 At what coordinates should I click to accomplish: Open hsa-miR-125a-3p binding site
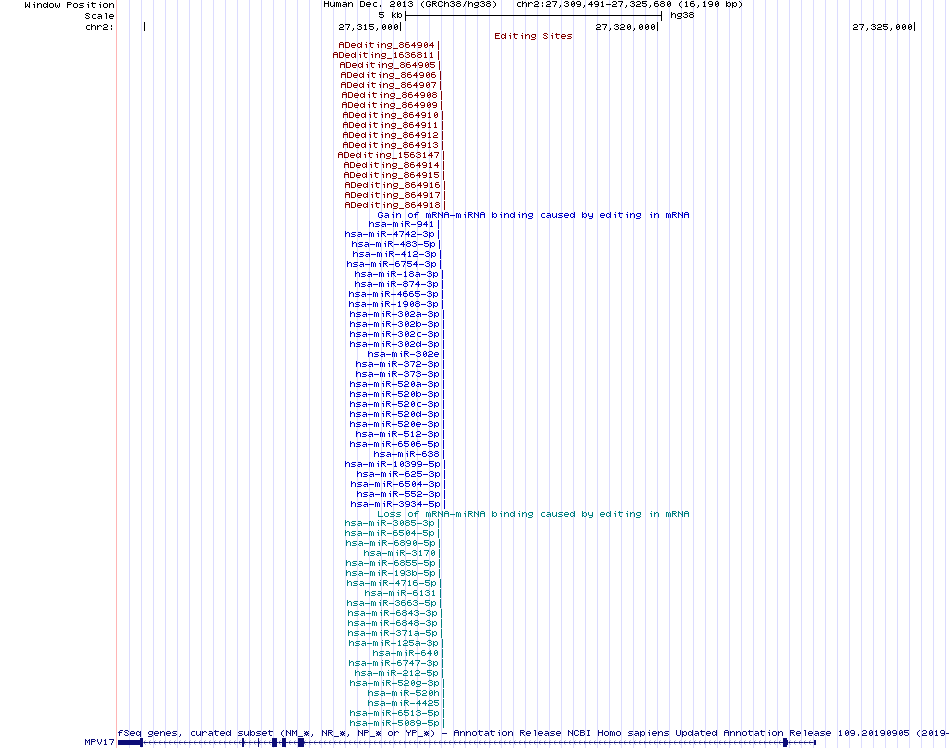coord(393,643)
